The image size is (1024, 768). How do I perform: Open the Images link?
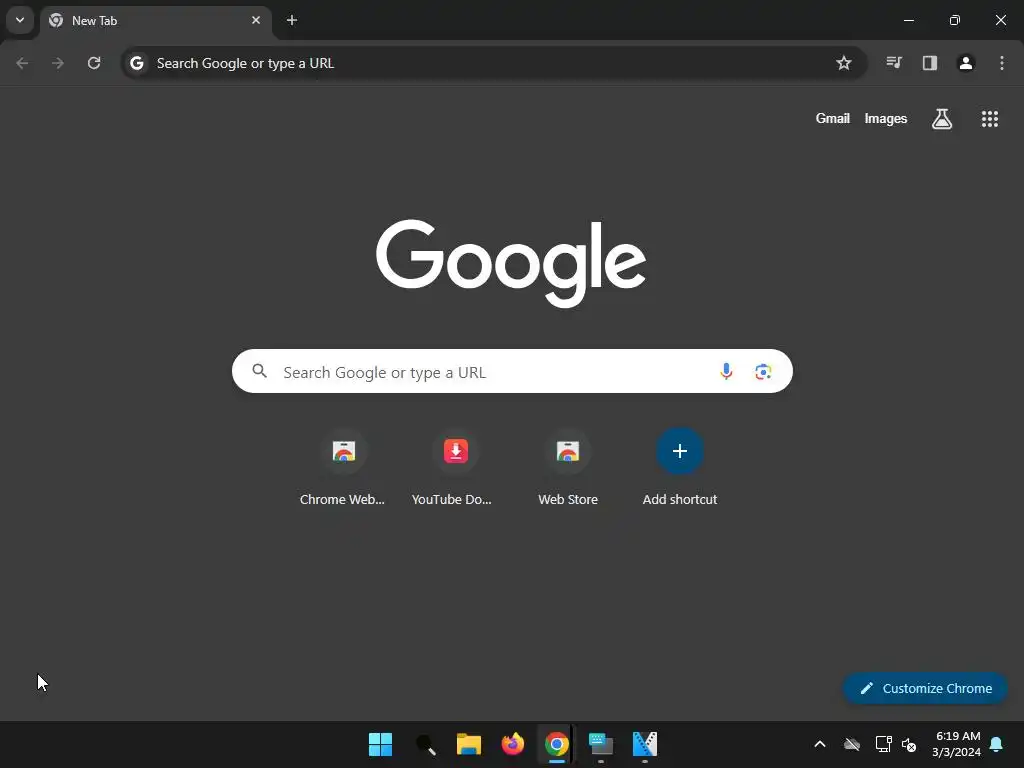click(x=886, y=118)
